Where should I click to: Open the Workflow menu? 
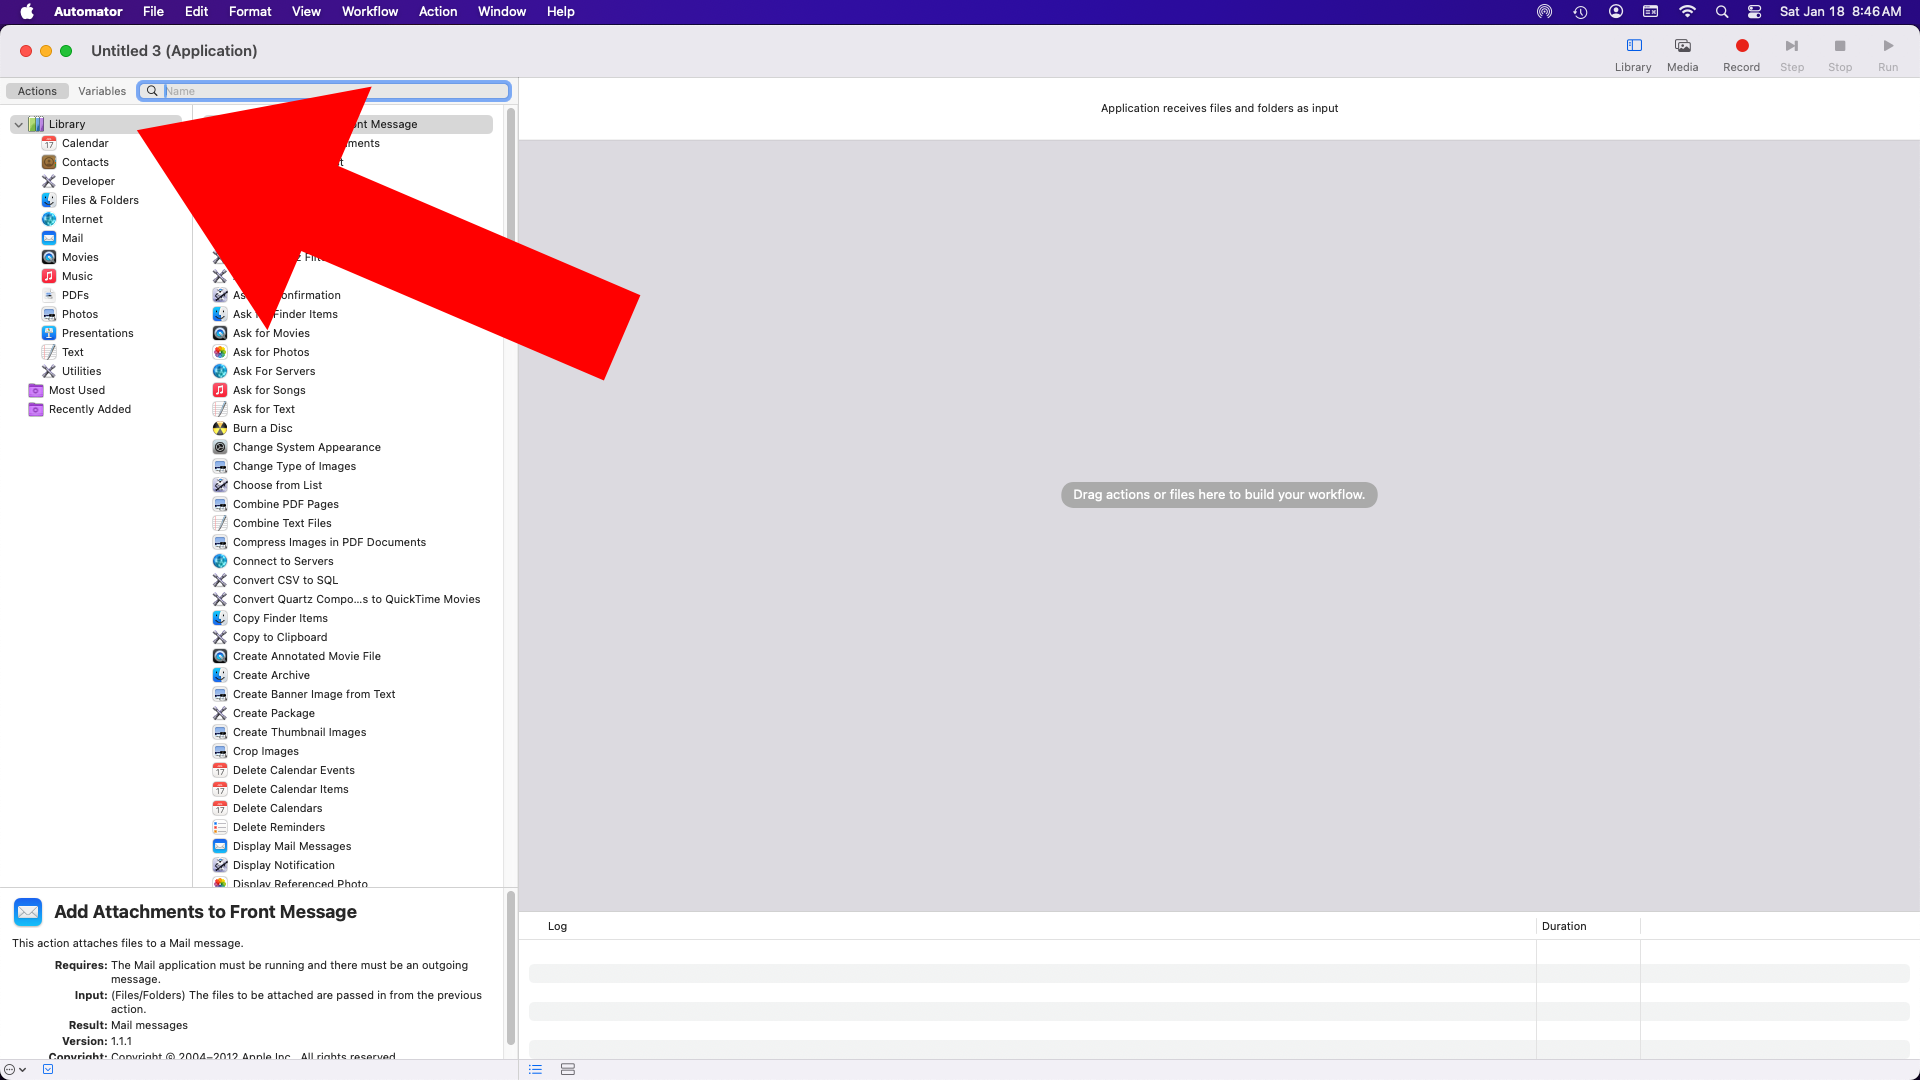click(369, 12)
